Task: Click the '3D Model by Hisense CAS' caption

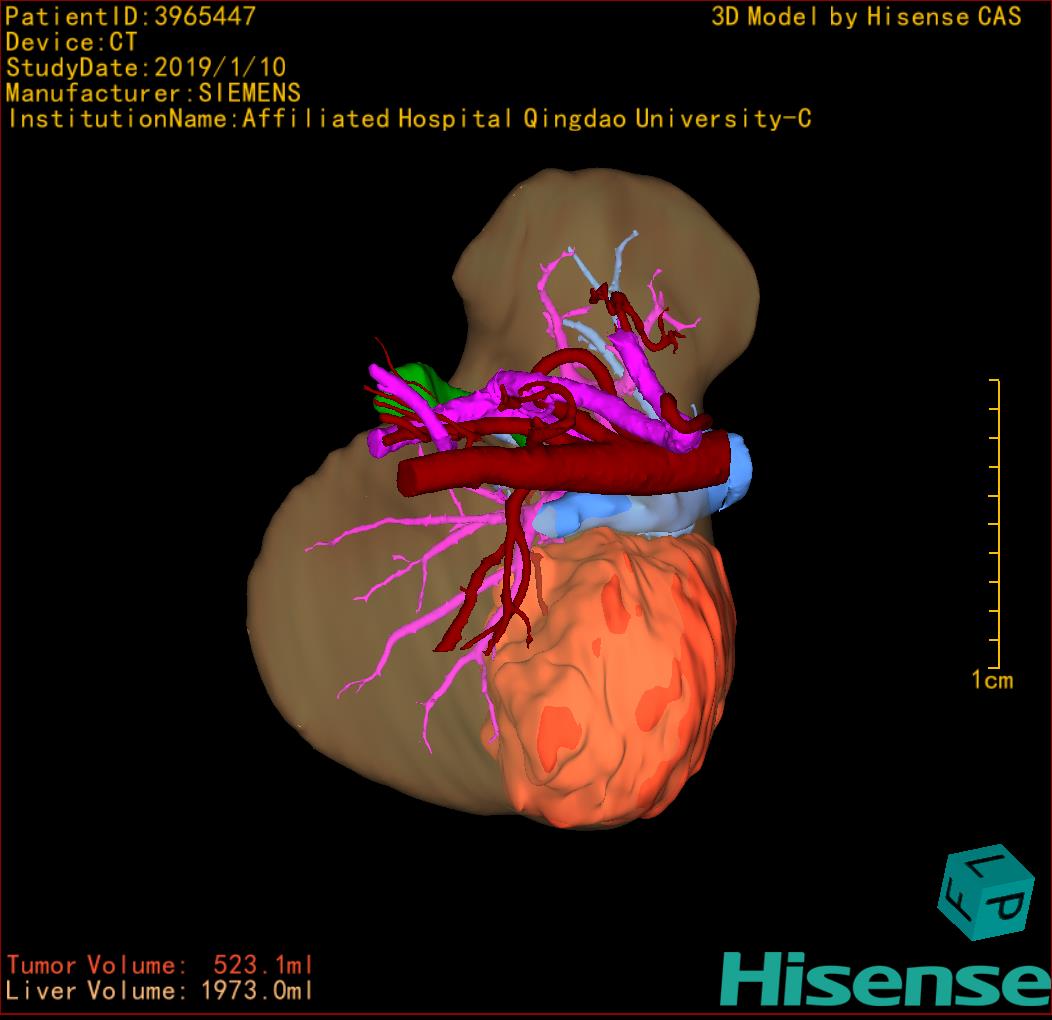Action: pyautogui.click(x=866, y=17)
